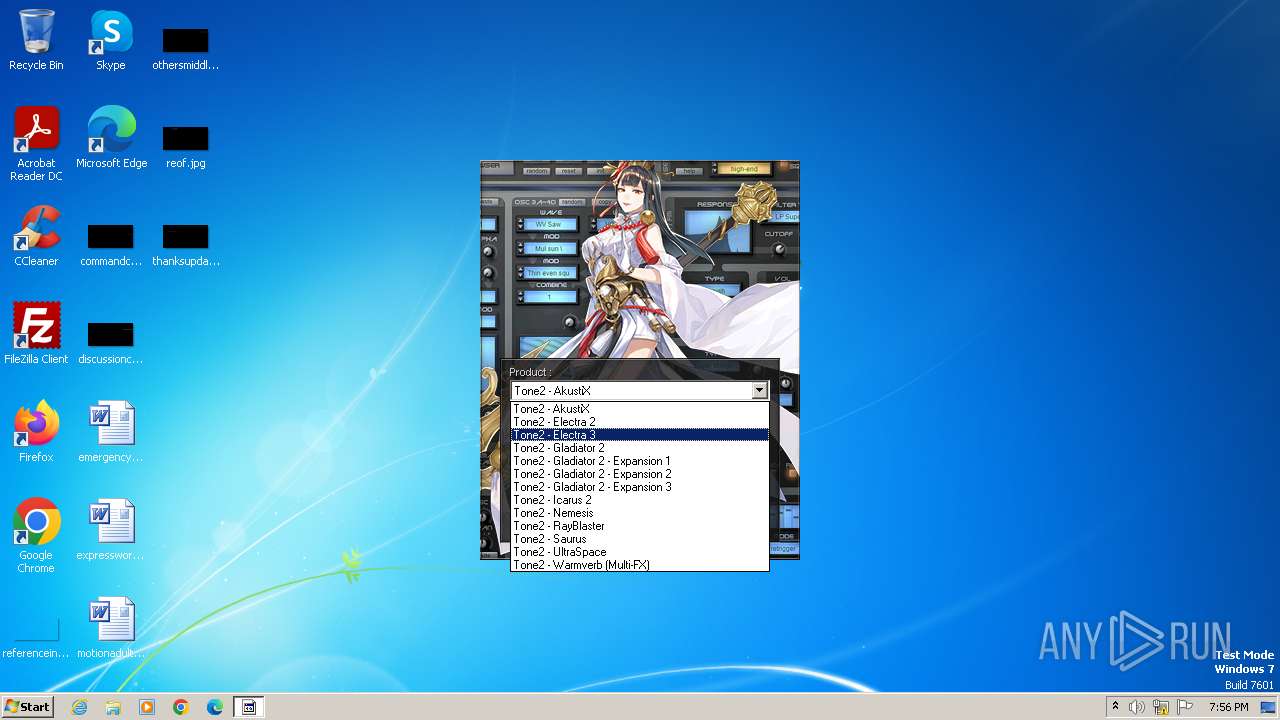Select the CCleaner desktop shortcut
The width and height of the screenshot is (1280, 720).
coord(36,236)
